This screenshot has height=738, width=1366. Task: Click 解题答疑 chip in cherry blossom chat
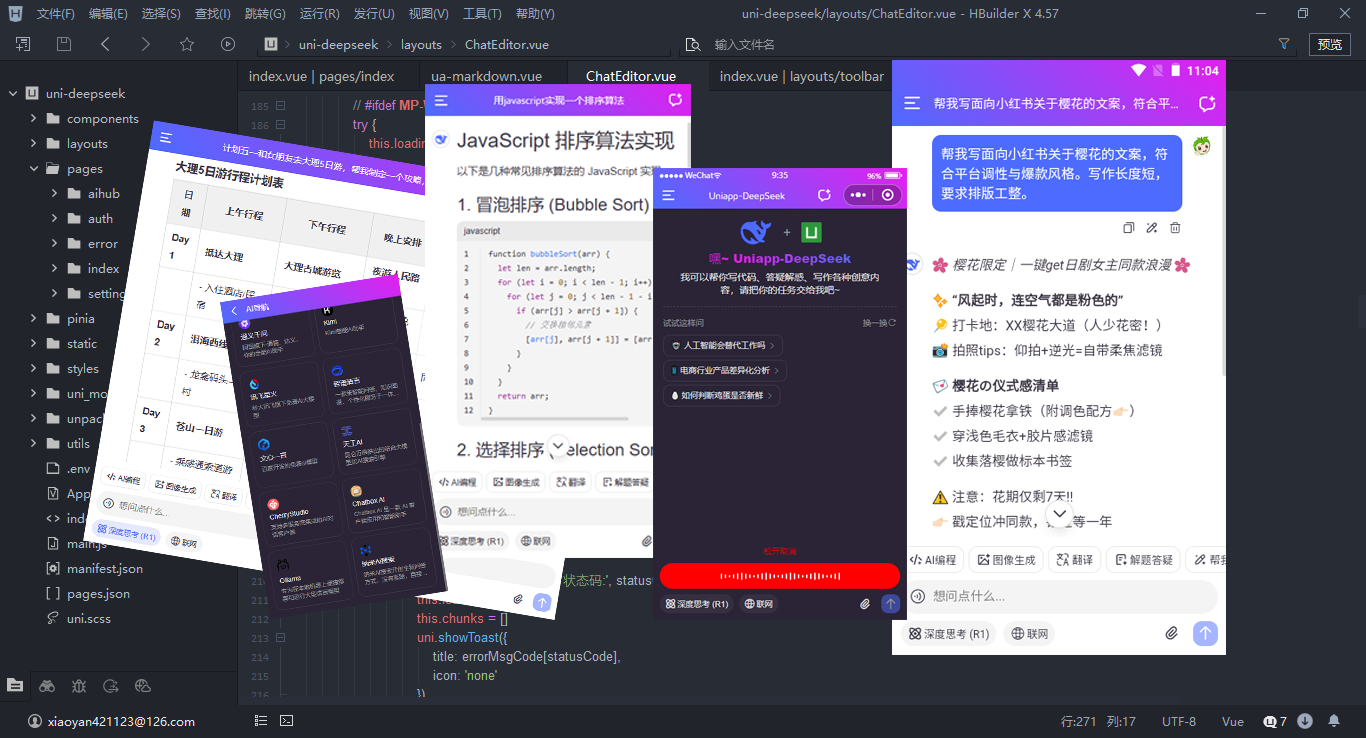point(1143,560)
